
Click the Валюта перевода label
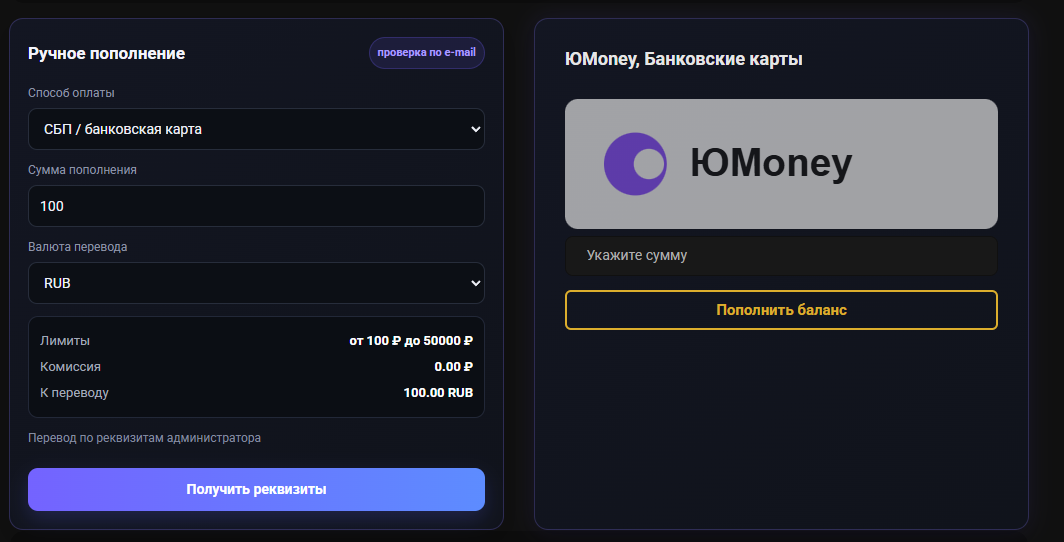click(77, 247)
